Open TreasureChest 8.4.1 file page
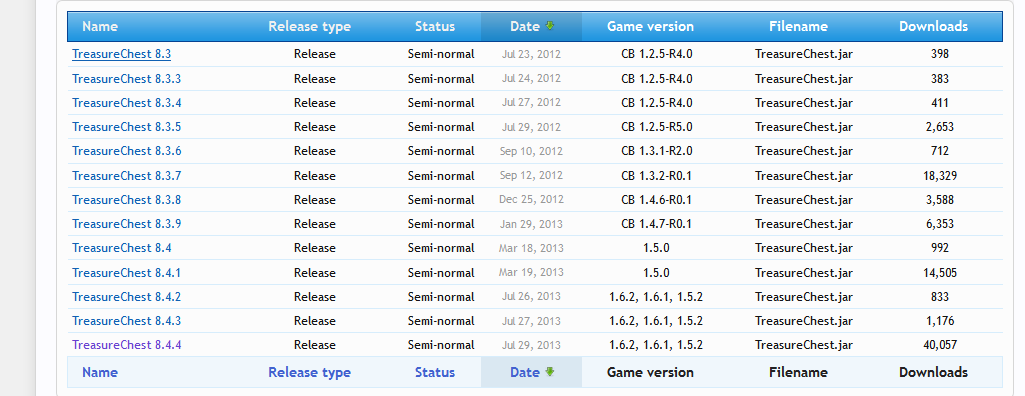 pyautogui.click(x=127, y=272)
